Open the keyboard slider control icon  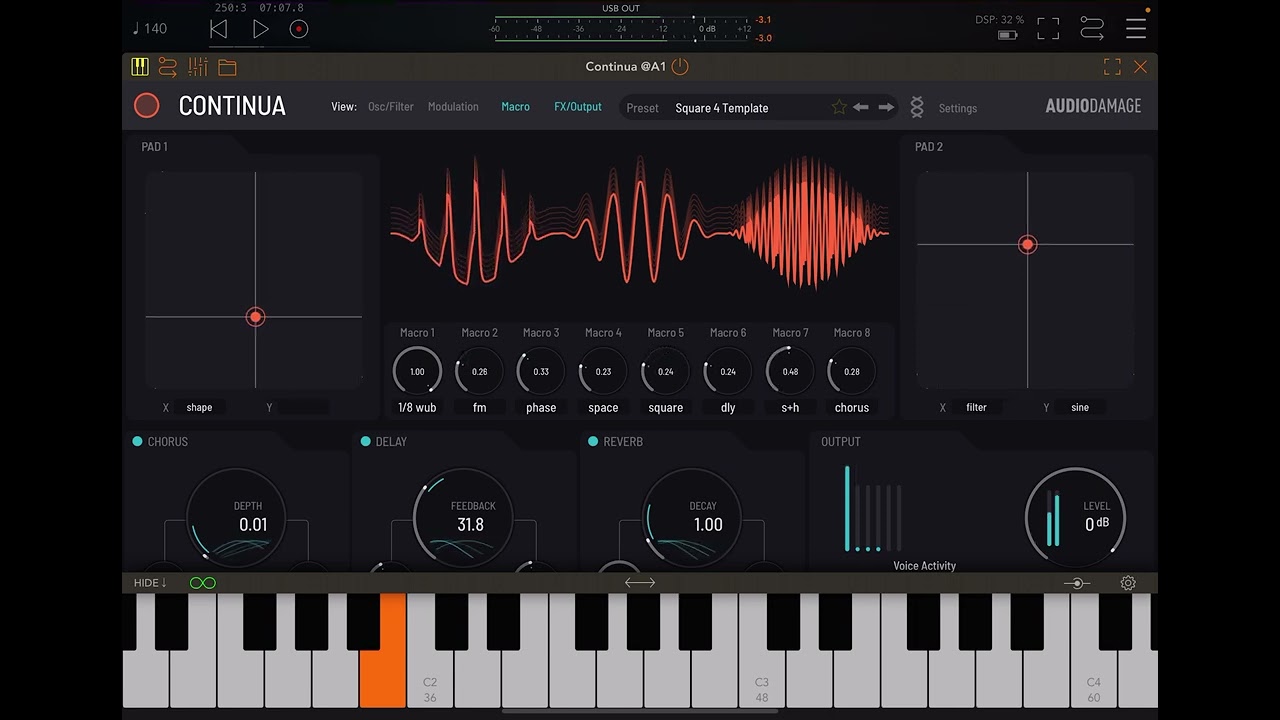pyautogui.click(x=1077, y=583)
